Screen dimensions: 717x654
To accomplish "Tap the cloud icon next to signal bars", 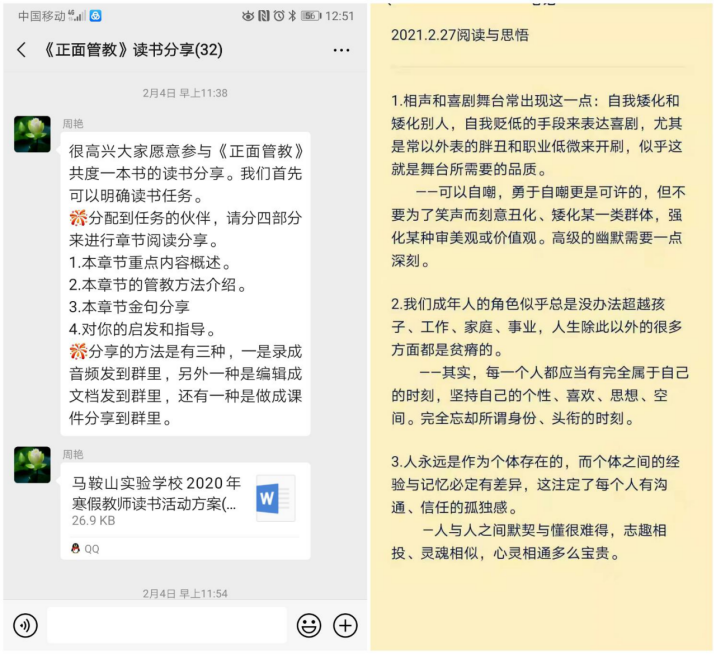I will (95, 16).
